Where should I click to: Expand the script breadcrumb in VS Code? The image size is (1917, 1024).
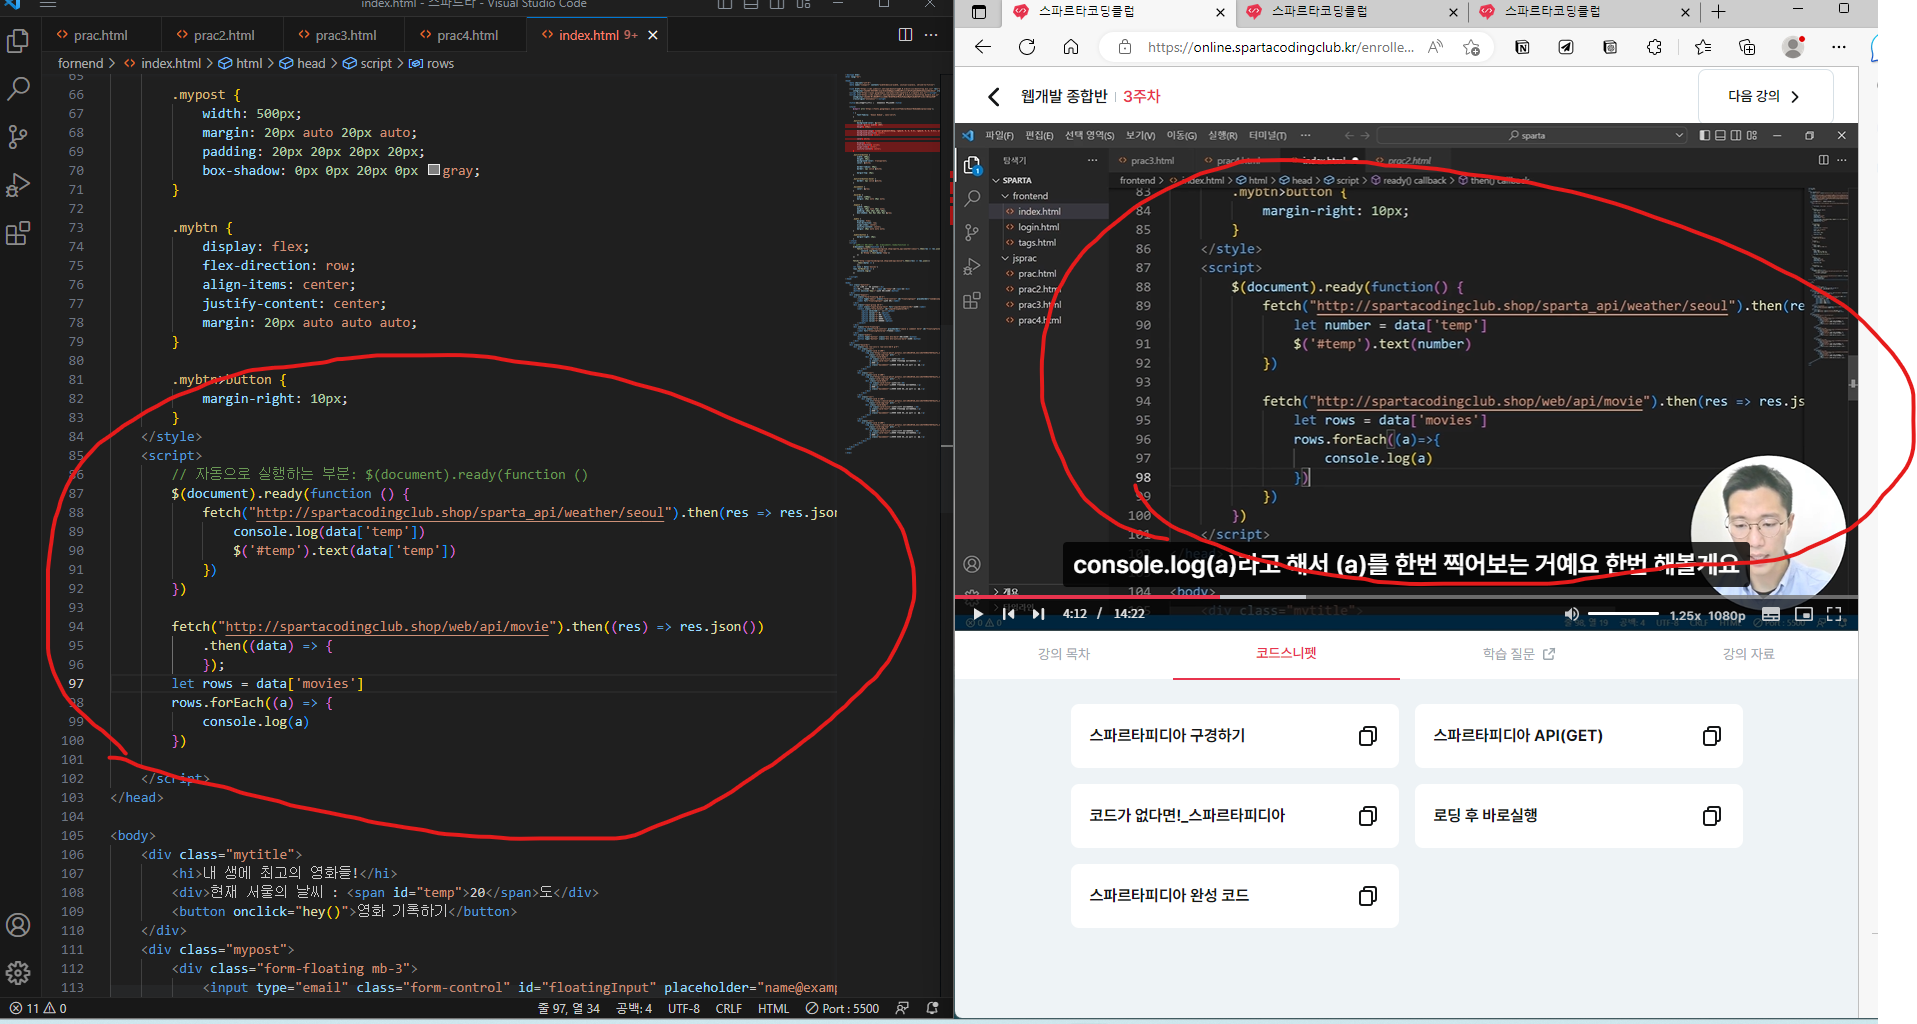[x=368, y=63]
